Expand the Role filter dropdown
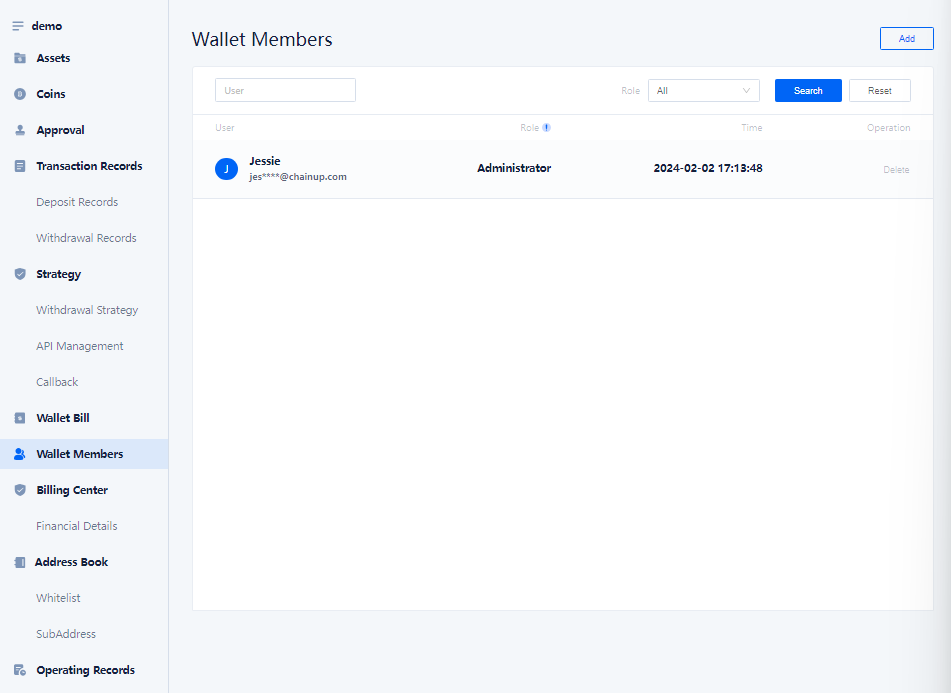 click(704, 90)
